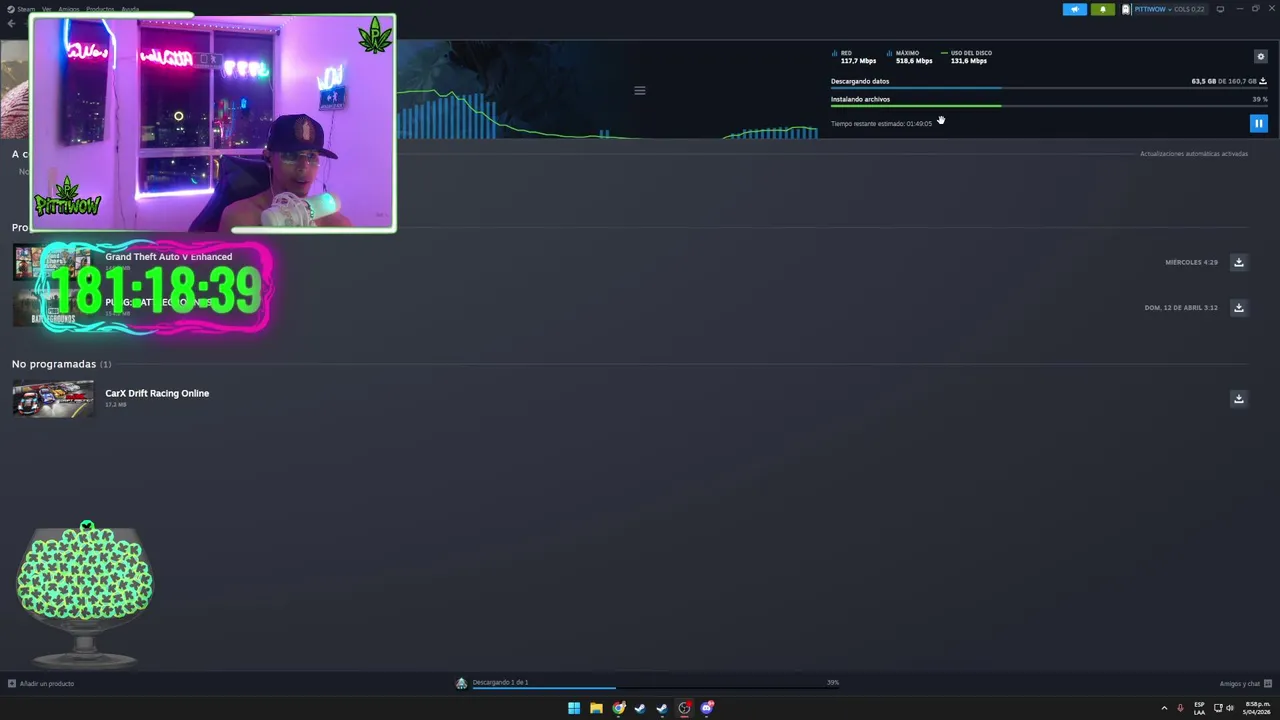This screenshot has width=1280, height=720.
Task: Click the PITTIWOW profile avatar
Action: pyautogui.click(x=1126, y=9)
